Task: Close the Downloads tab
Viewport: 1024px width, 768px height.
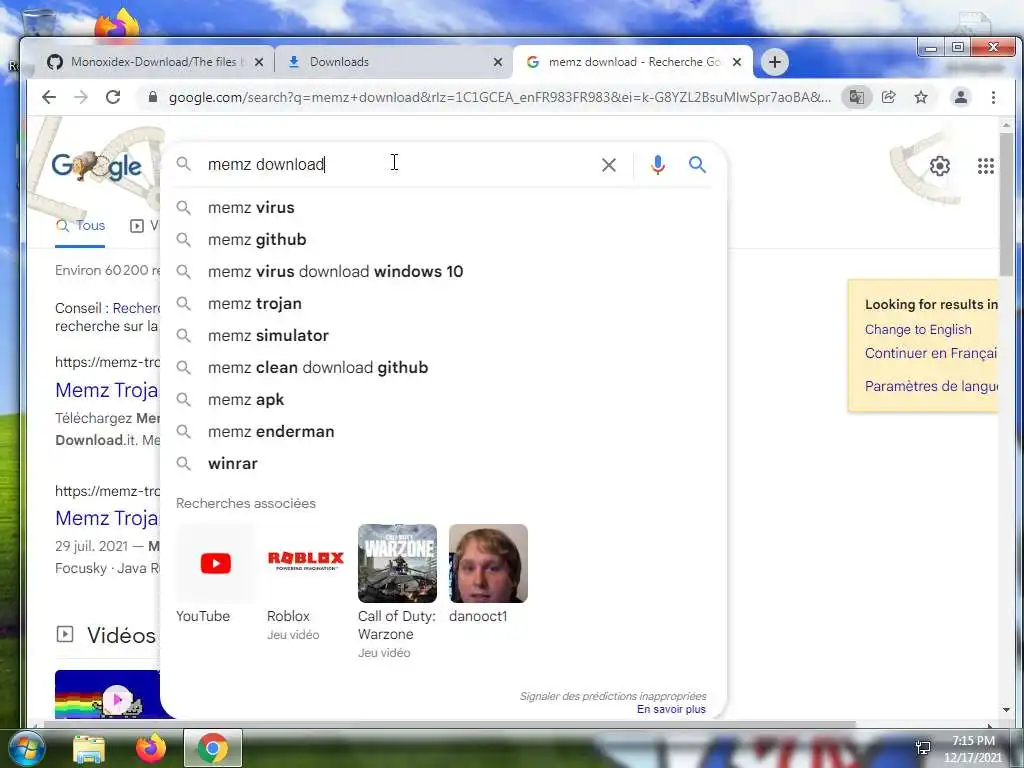Action: [x=498, y=62]
